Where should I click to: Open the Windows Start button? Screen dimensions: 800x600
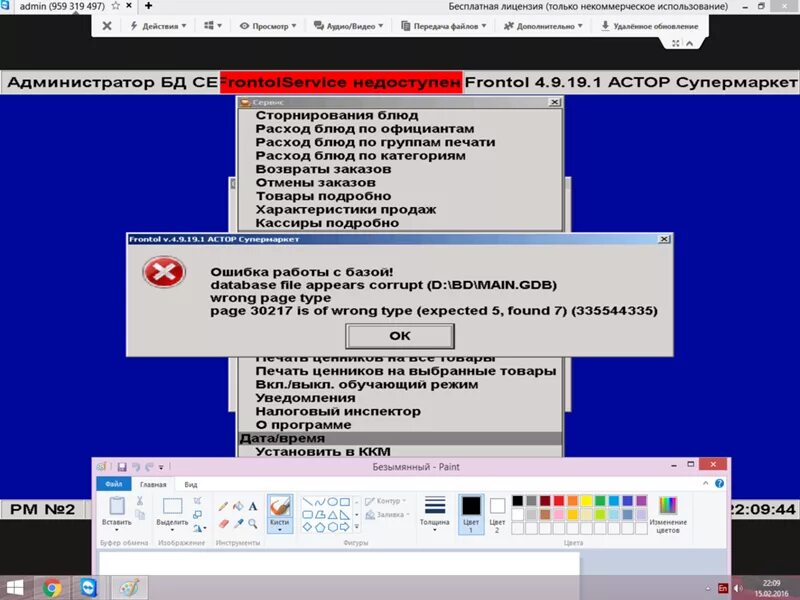[14, 588]
